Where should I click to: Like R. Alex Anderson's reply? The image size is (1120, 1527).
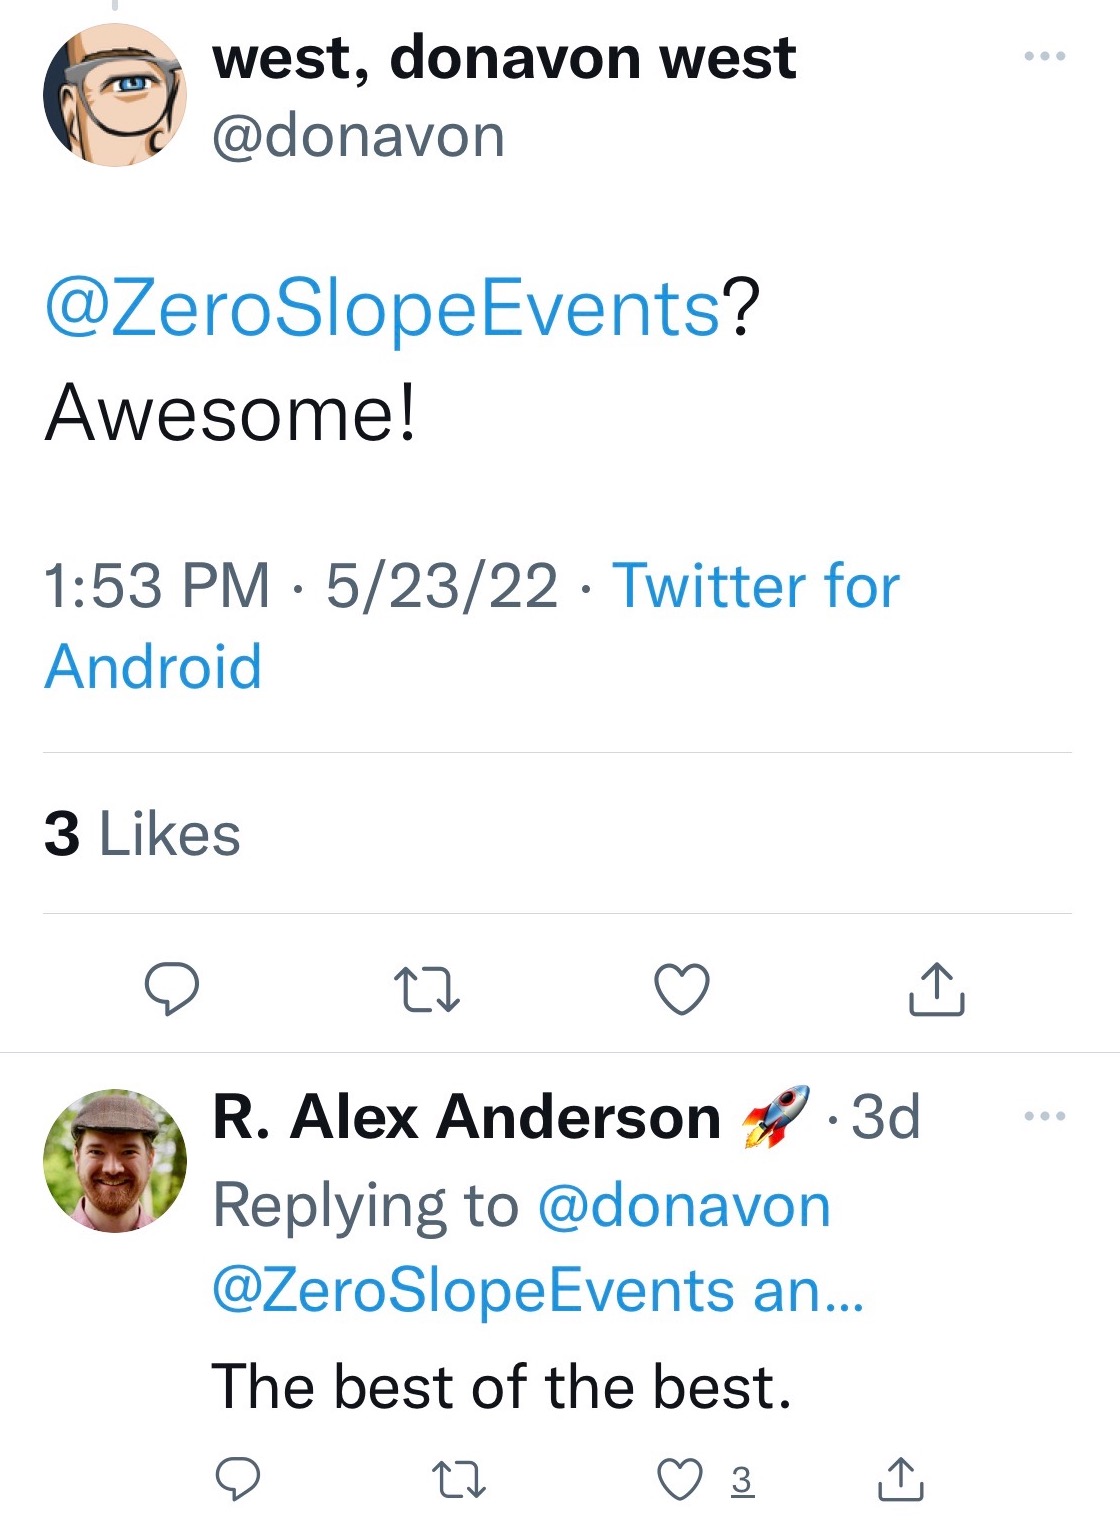tap(680, 1479)
